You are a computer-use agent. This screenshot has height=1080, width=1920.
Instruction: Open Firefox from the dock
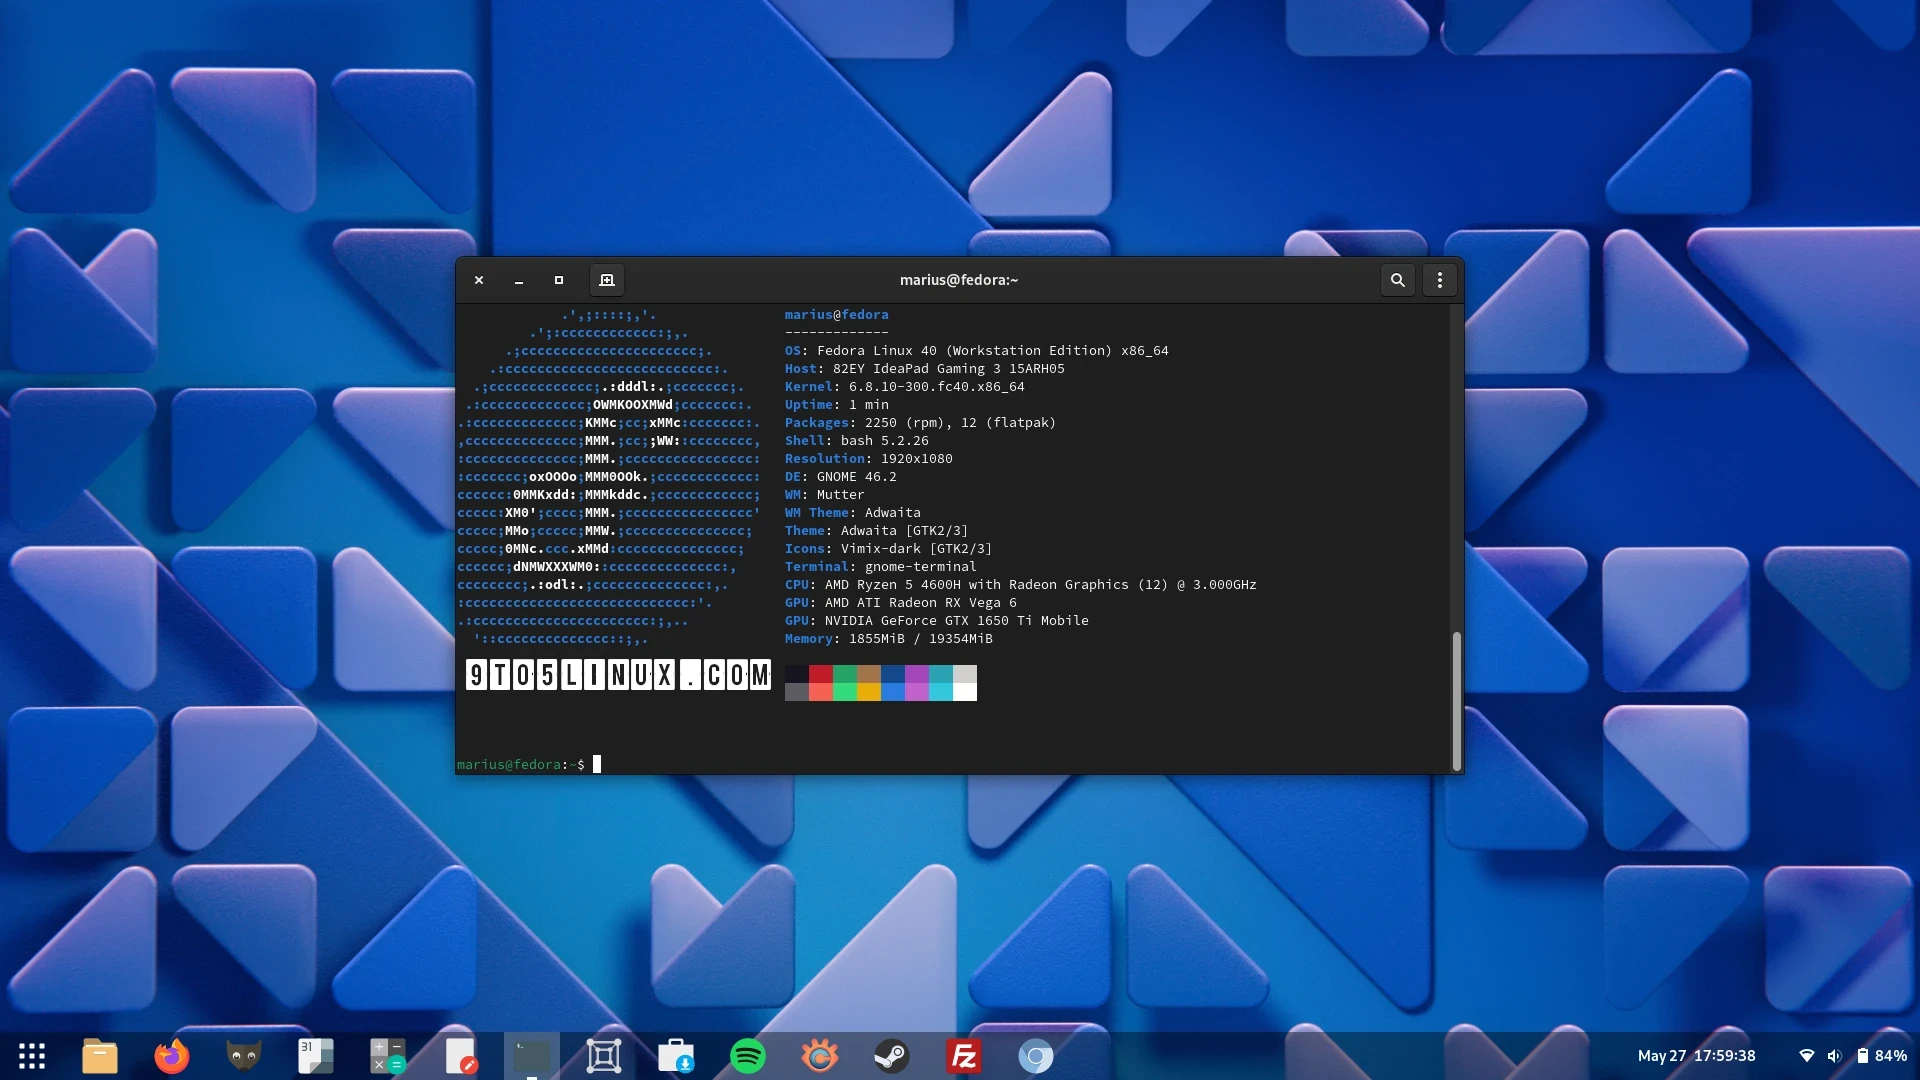click(x=171, y=1056)
